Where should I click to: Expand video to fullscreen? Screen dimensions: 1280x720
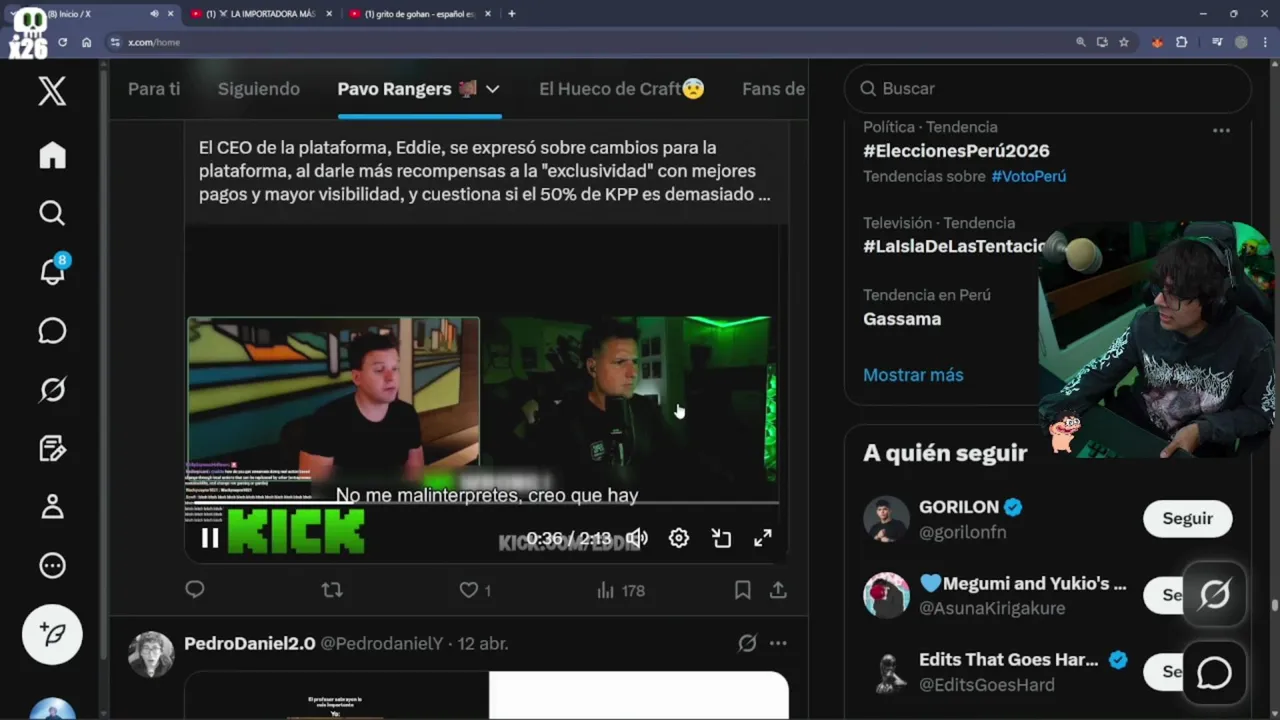pyautogui.click(x=763, y=538)
